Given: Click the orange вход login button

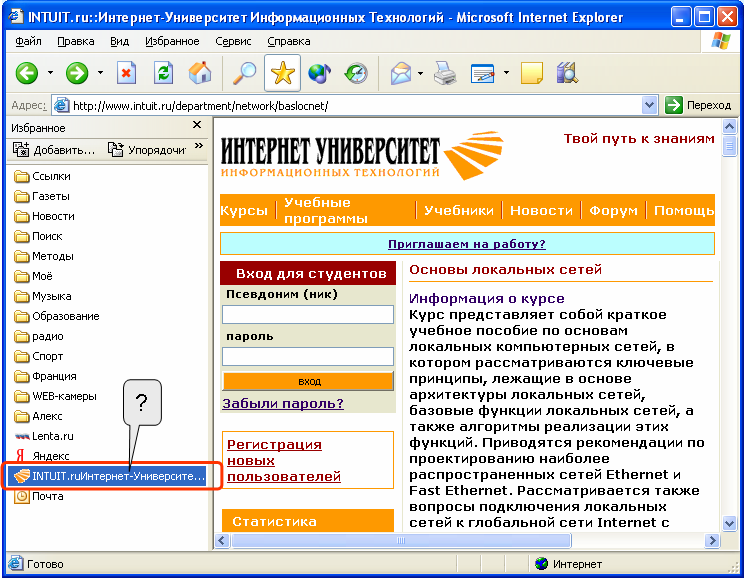Looking at the screenshot, I should (308, 381).
